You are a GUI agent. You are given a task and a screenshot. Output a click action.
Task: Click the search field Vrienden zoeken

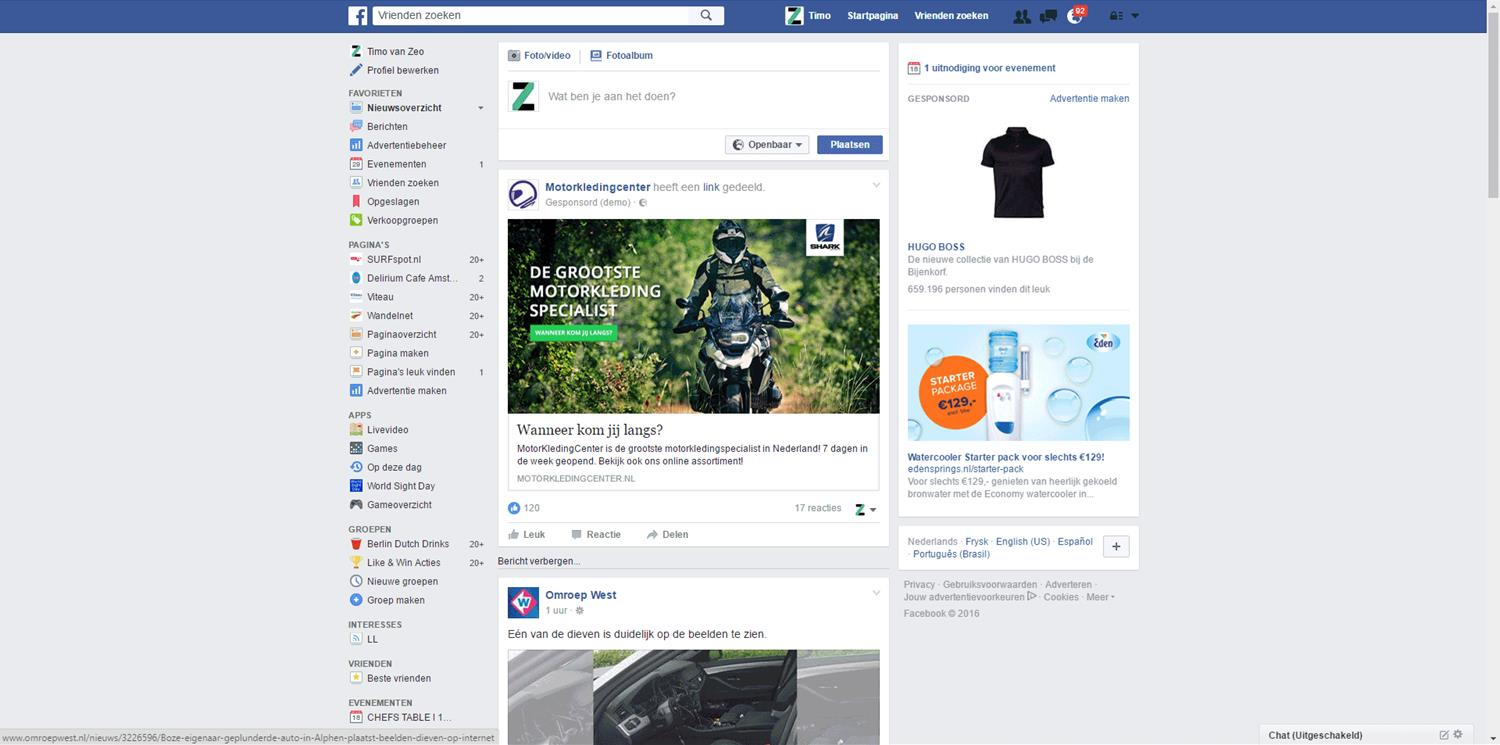(x=531, y=16)
